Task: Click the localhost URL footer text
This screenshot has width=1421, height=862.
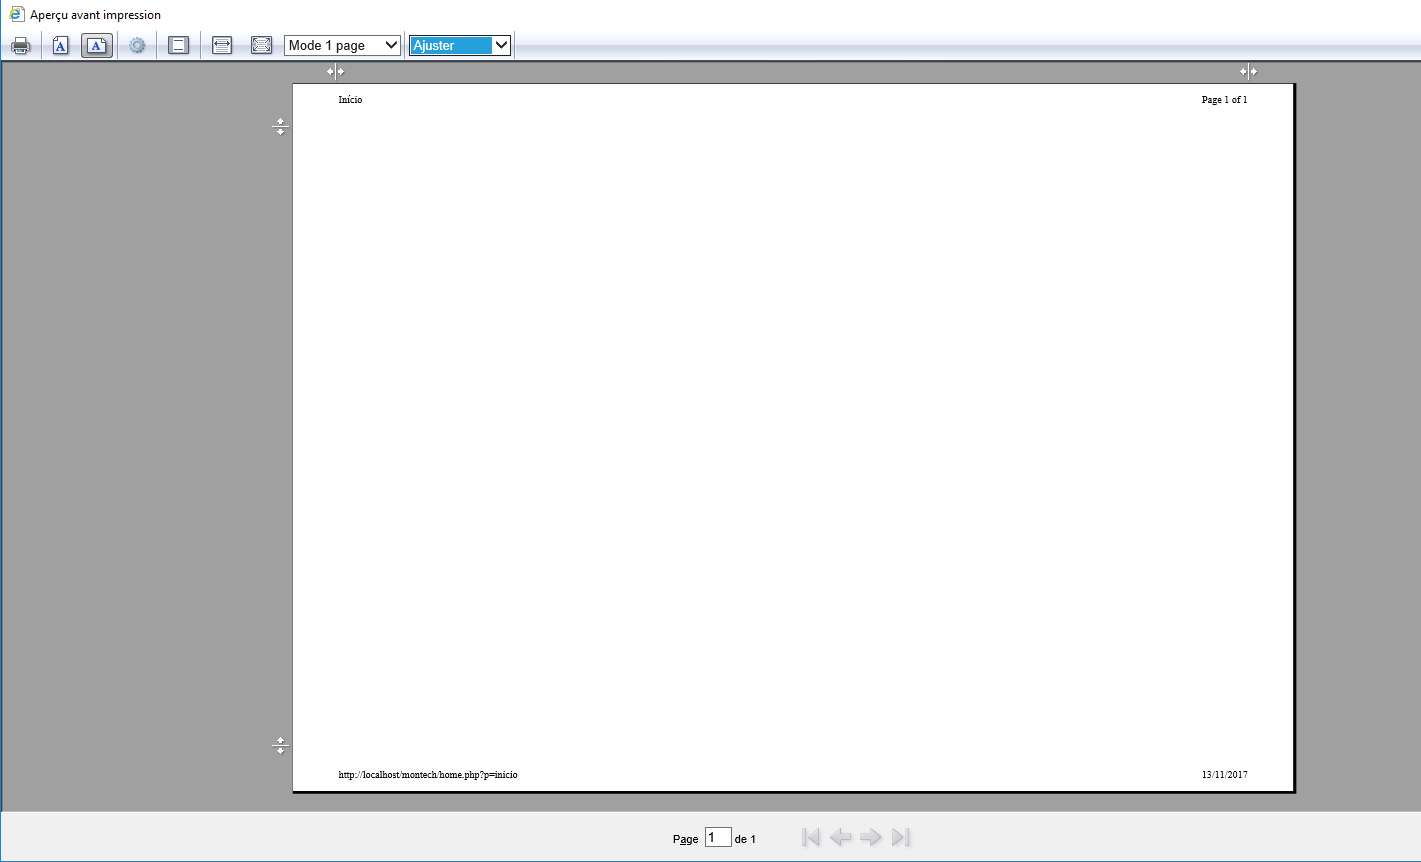Action: pyautogui.click(x=428, y=775)
